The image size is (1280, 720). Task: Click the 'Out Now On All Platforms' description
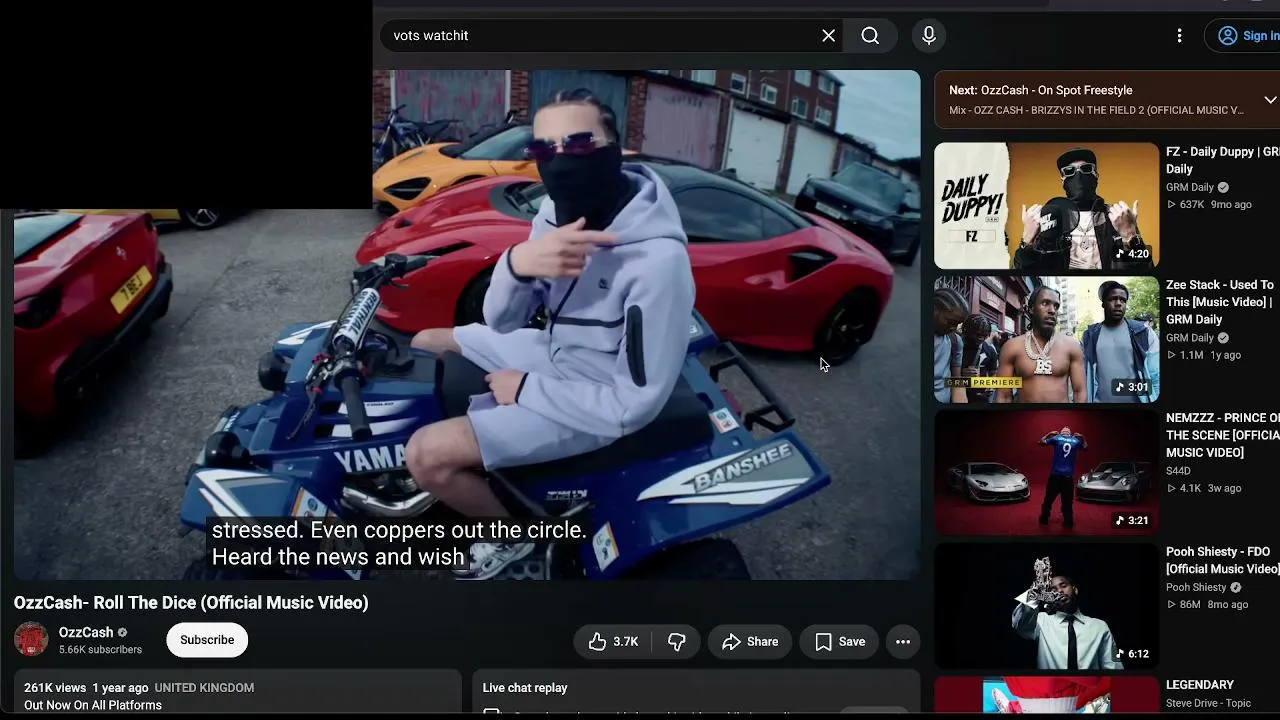point(93,705)
